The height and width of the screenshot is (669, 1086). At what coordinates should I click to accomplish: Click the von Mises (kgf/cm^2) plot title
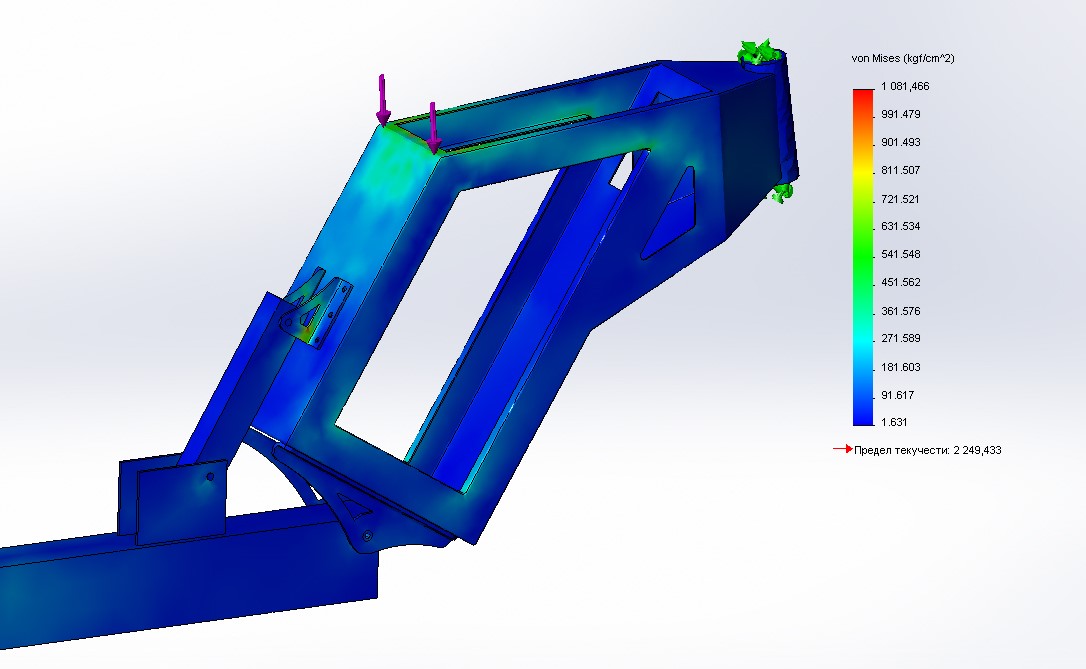click(x=902, y=59)
